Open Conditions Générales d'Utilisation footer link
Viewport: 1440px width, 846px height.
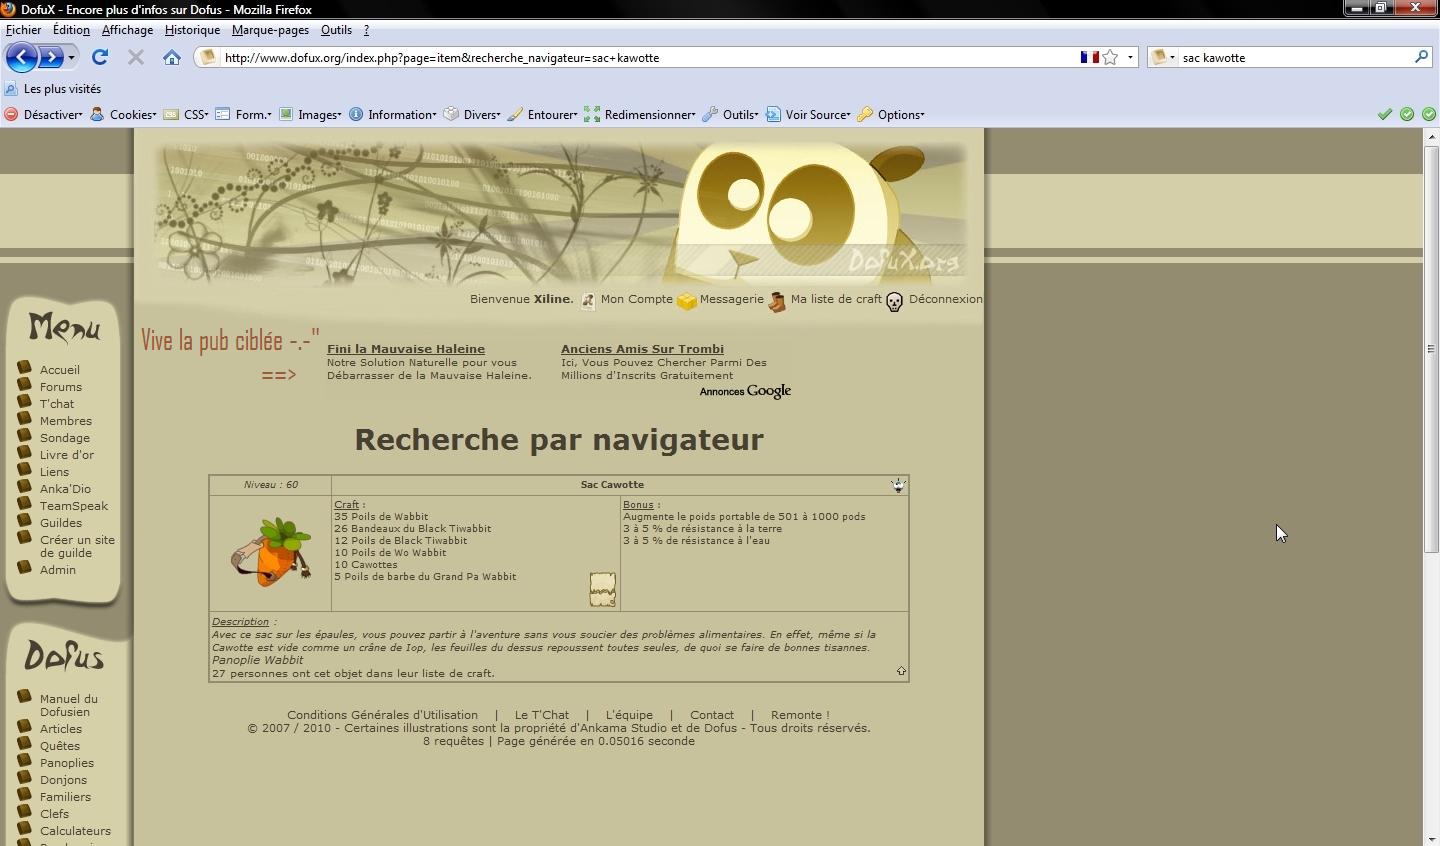(382, 715)
